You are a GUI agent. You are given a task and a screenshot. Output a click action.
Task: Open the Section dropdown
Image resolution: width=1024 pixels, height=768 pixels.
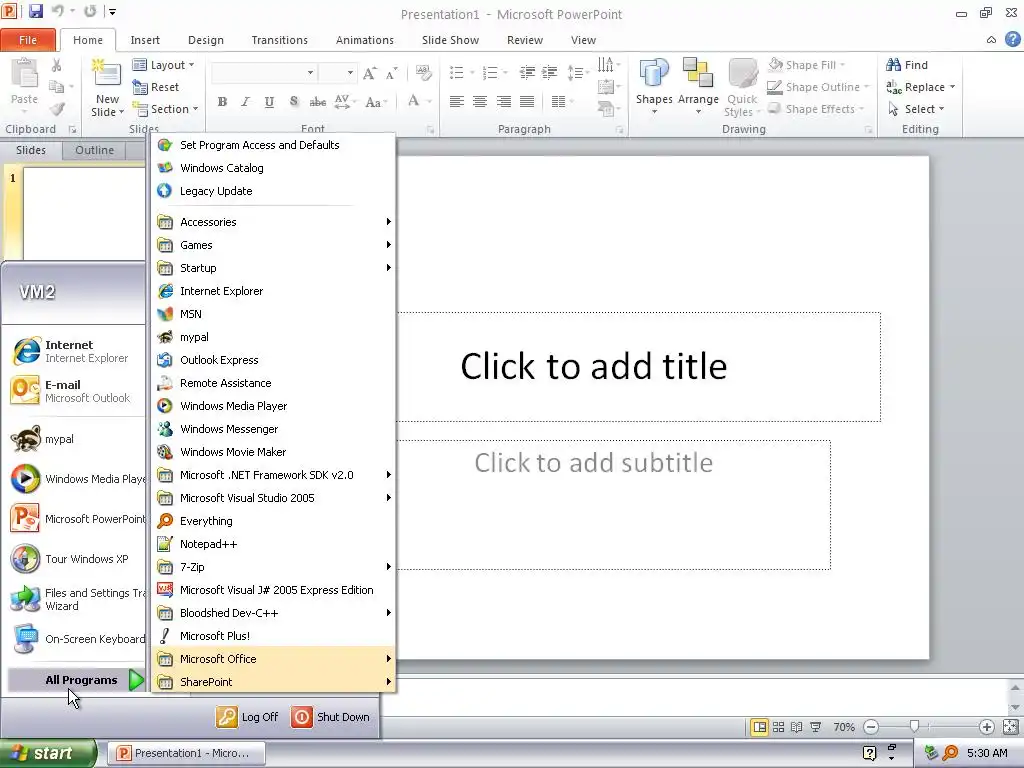coord(165,109)
